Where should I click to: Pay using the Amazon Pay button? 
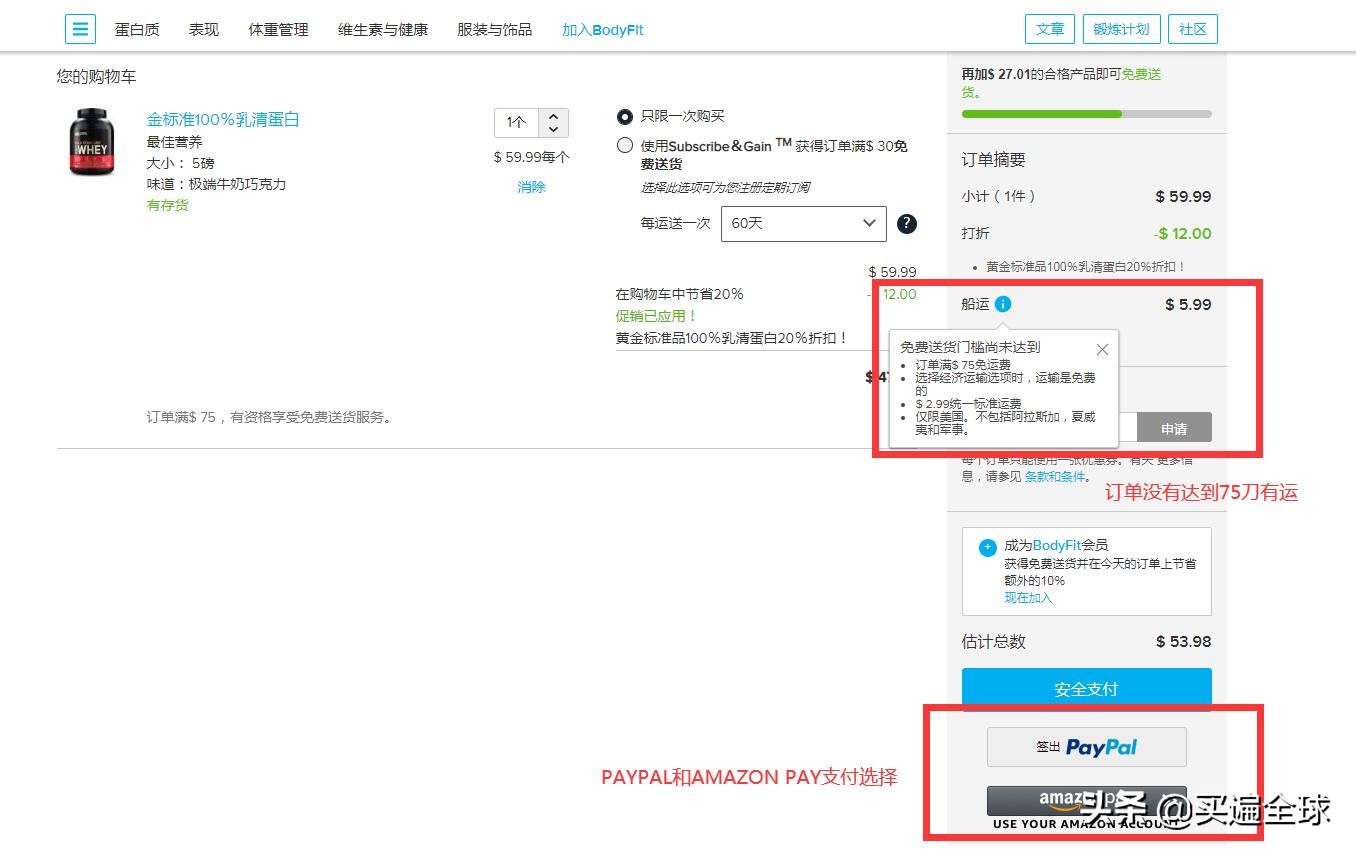pos(1086,801)
